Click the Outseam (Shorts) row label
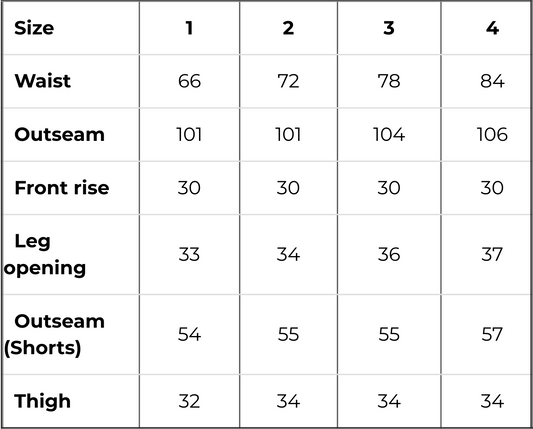Viewport: 533px width, 429px height. coord(71,334)
